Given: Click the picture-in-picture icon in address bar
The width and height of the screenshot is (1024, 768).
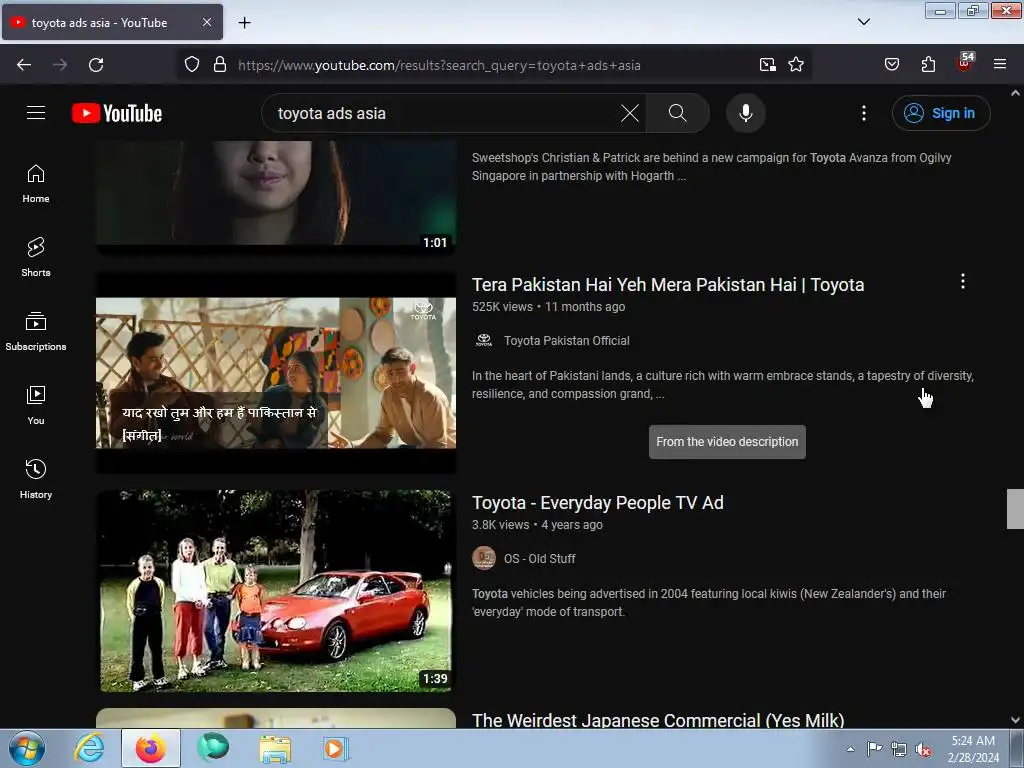Looking at the screenshot, I should tap(767, 65).
